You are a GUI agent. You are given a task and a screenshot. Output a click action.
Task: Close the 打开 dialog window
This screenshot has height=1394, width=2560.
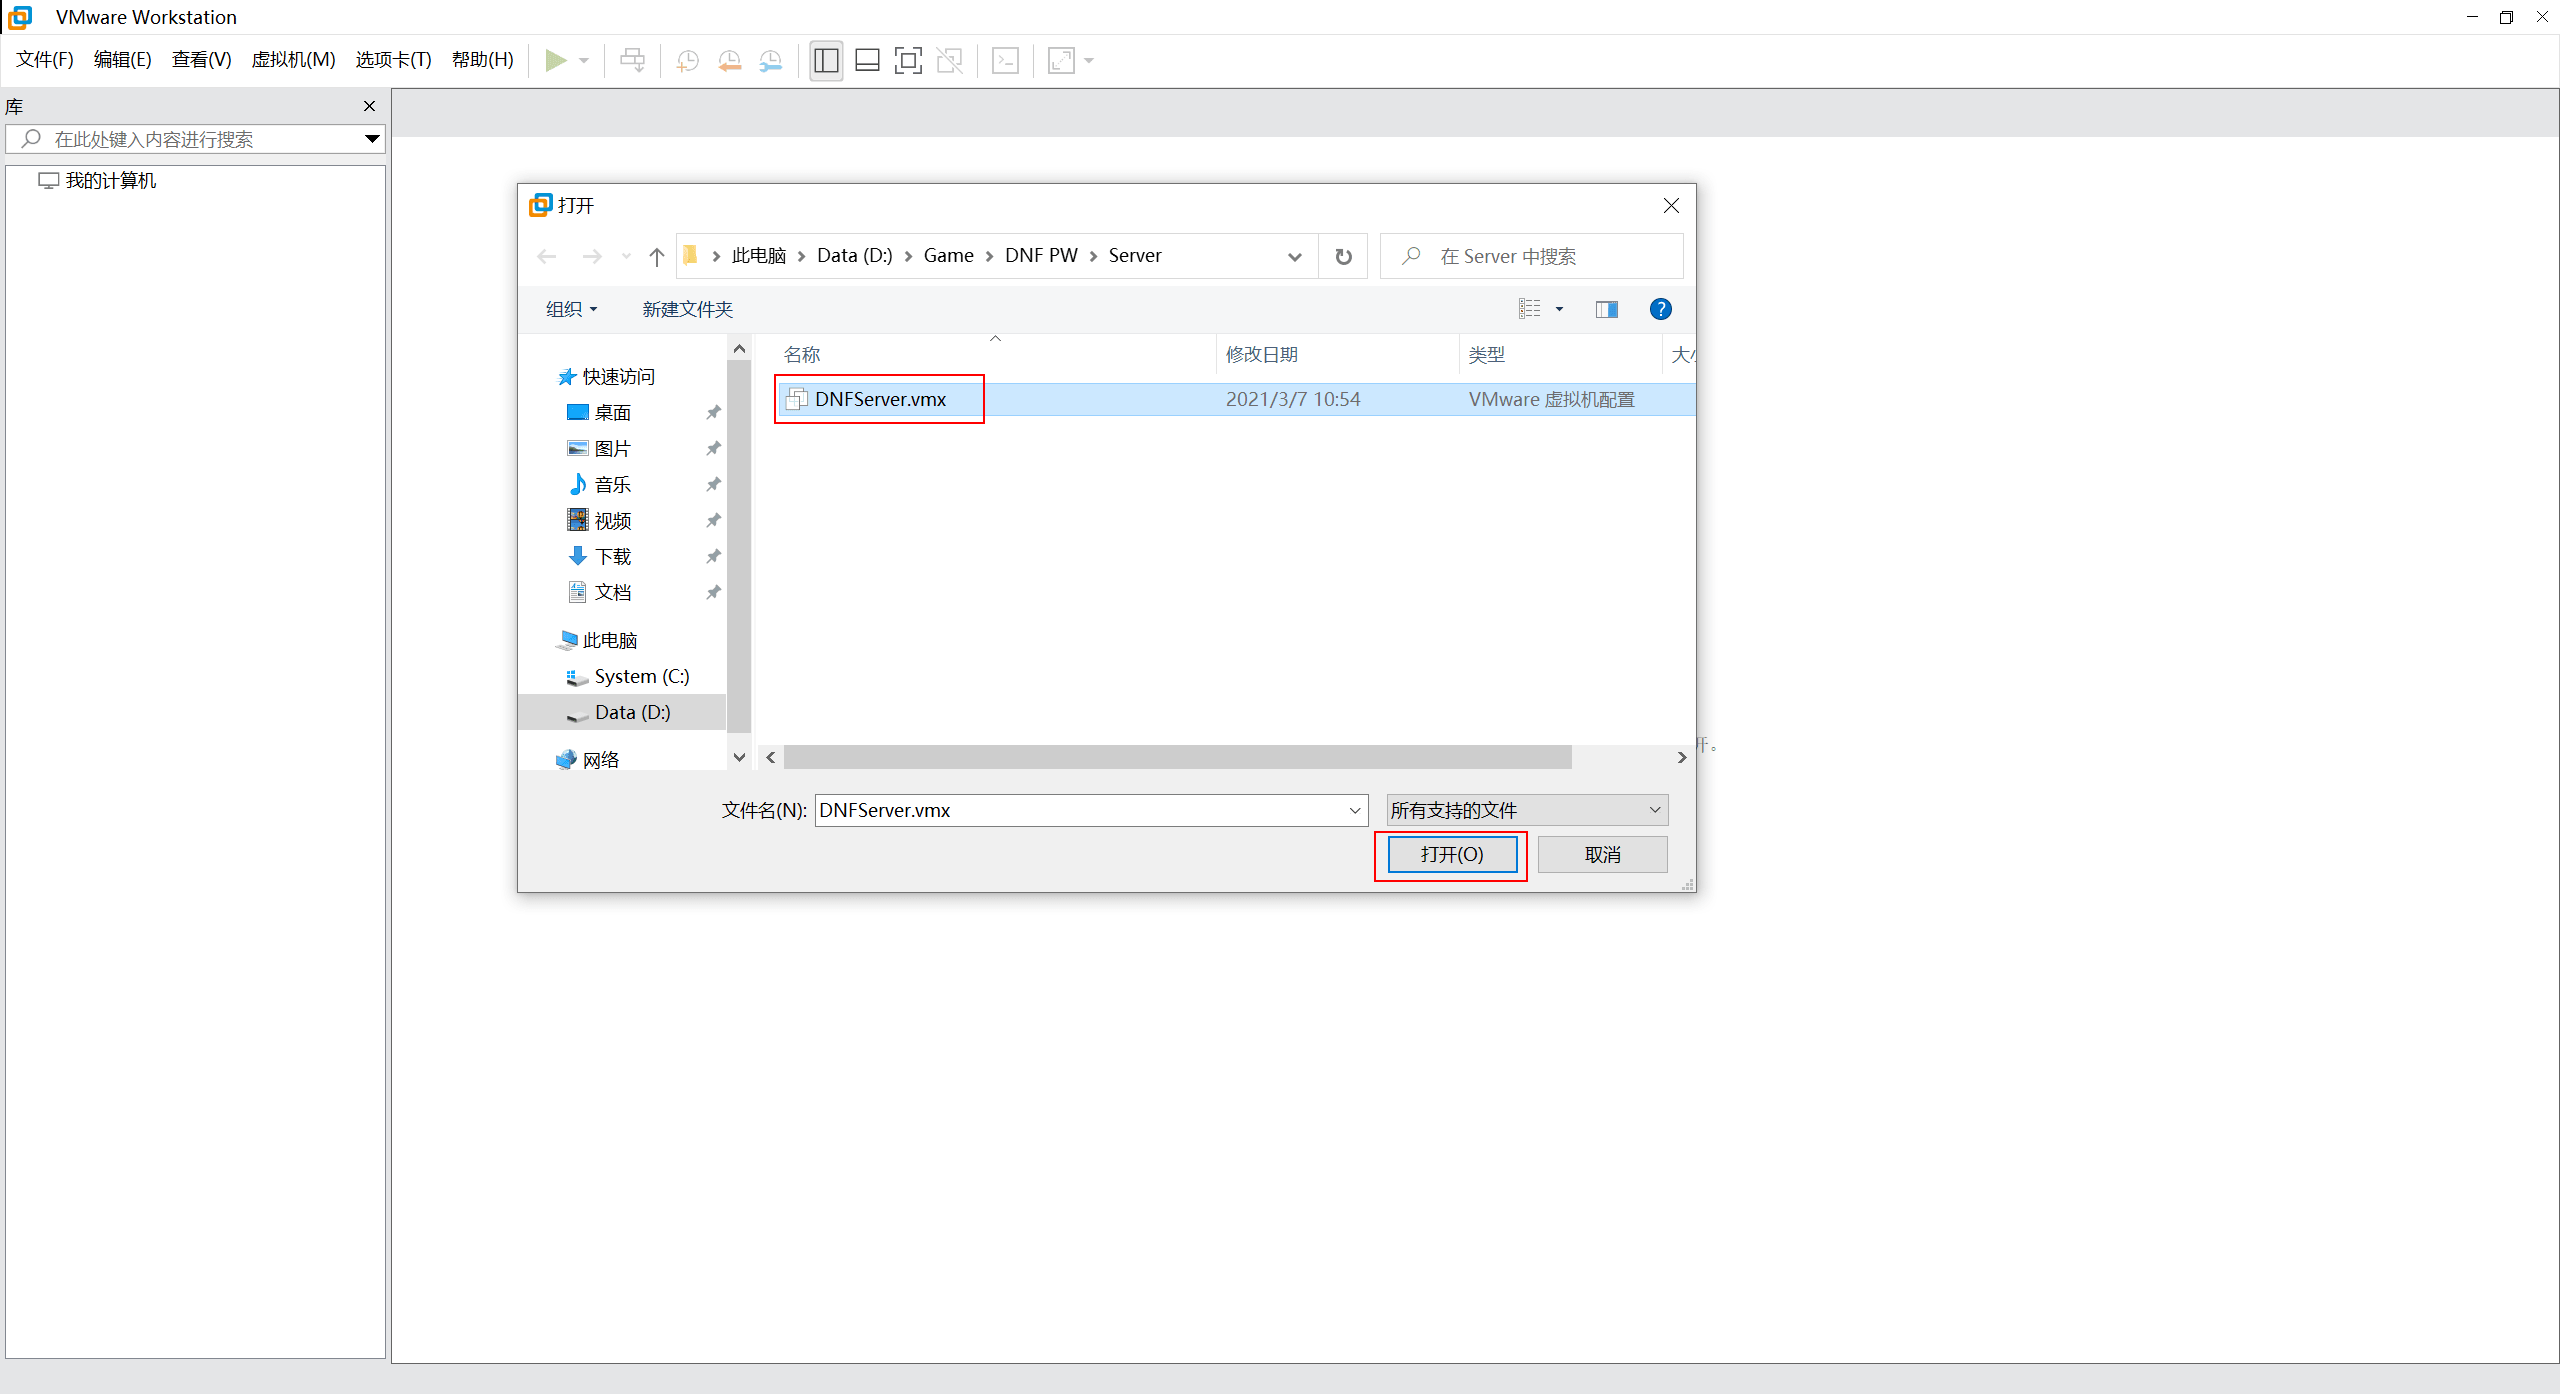tap(1671, 206)
